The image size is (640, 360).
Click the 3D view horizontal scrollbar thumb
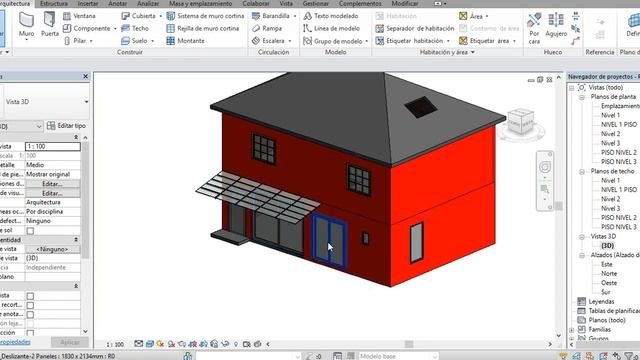click(x=409, y=344)
